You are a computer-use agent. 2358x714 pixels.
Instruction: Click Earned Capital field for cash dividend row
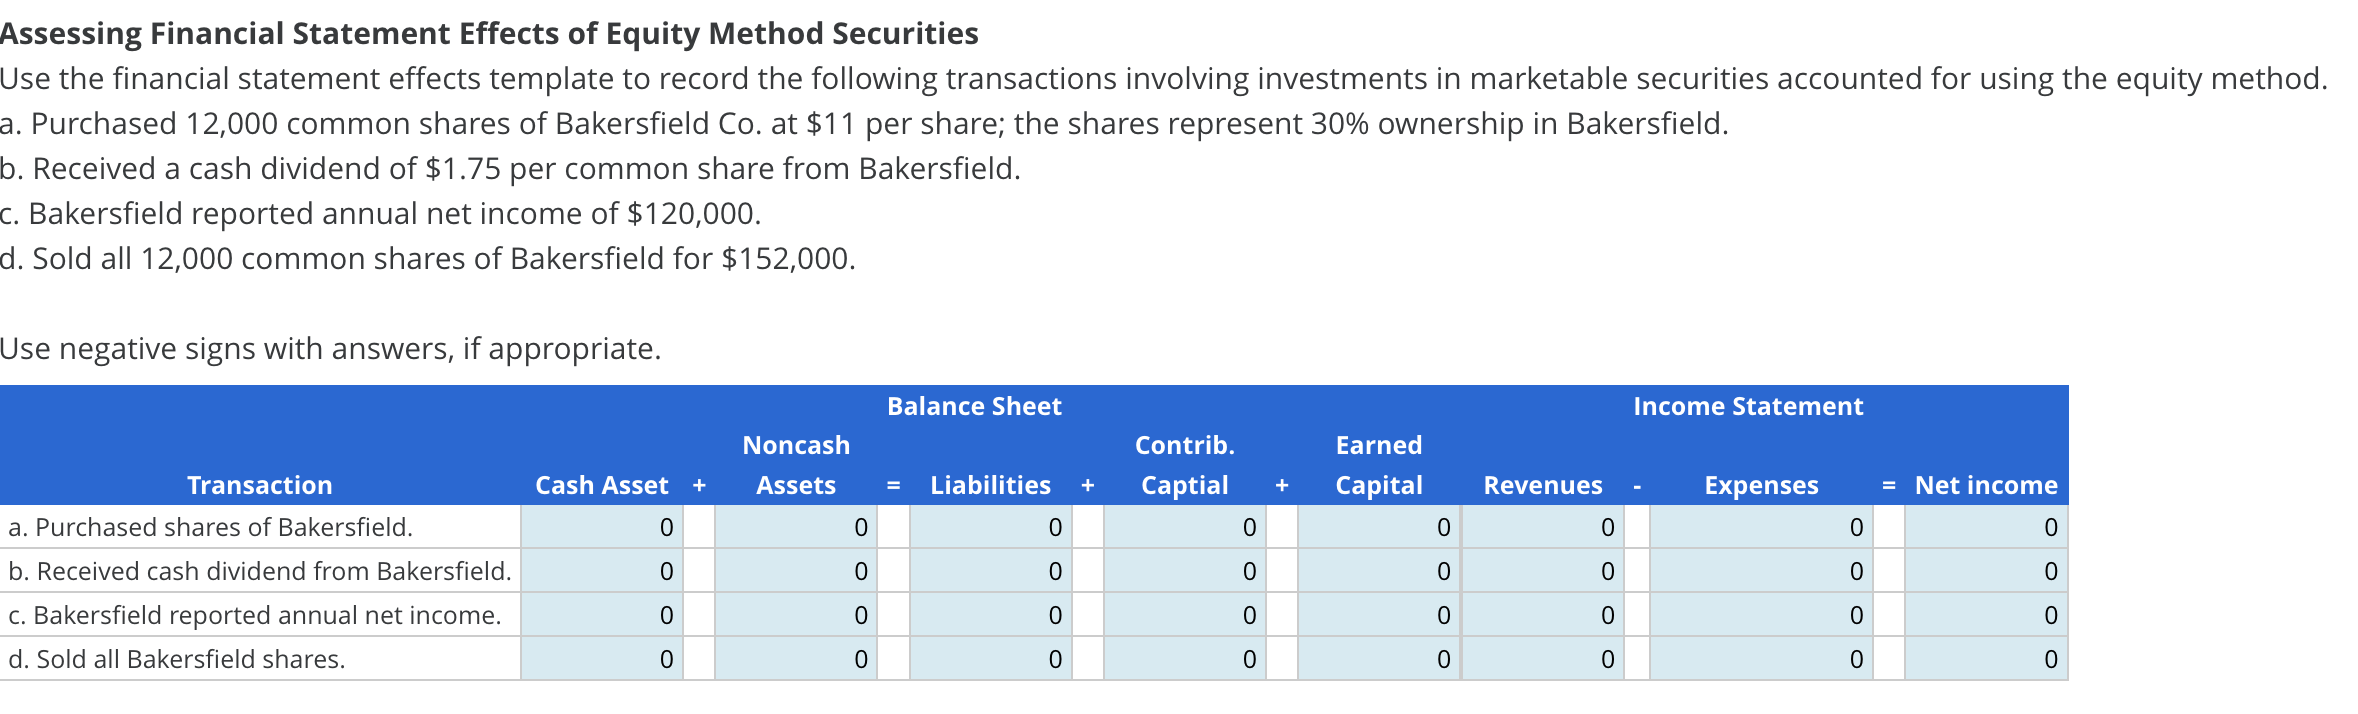(1378, 571)
